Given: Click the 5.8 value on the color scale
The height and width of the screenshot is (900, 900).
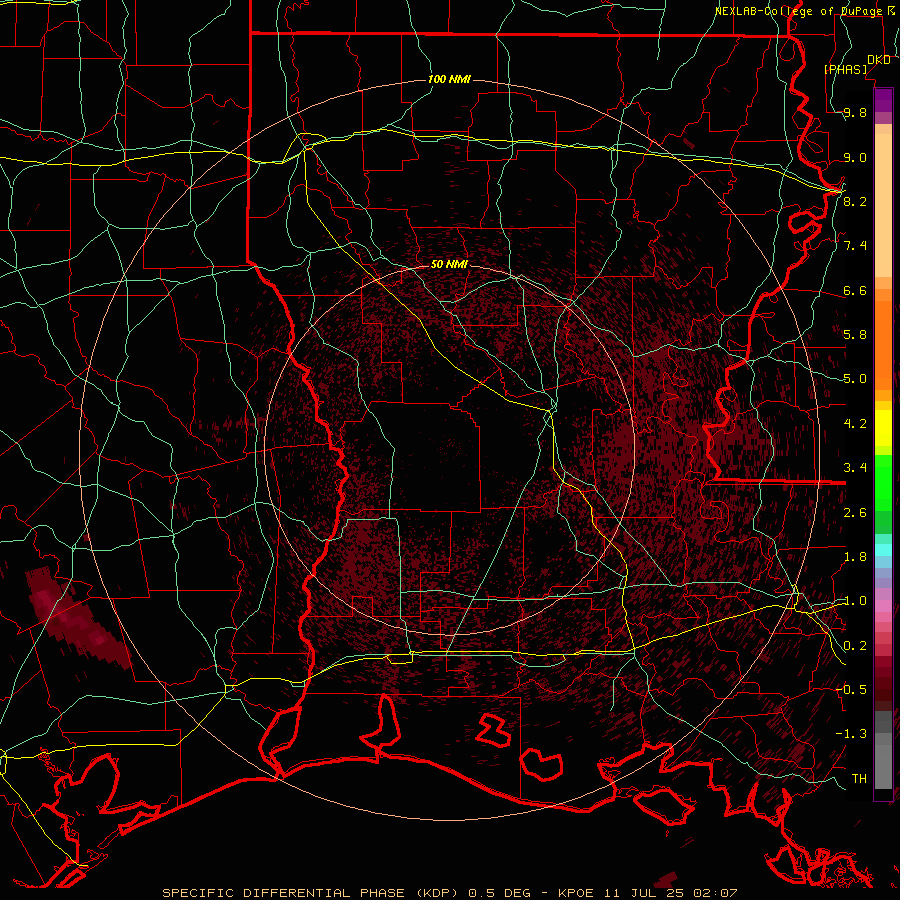Looking at the screenshot, I should click(x=855, y=335).
